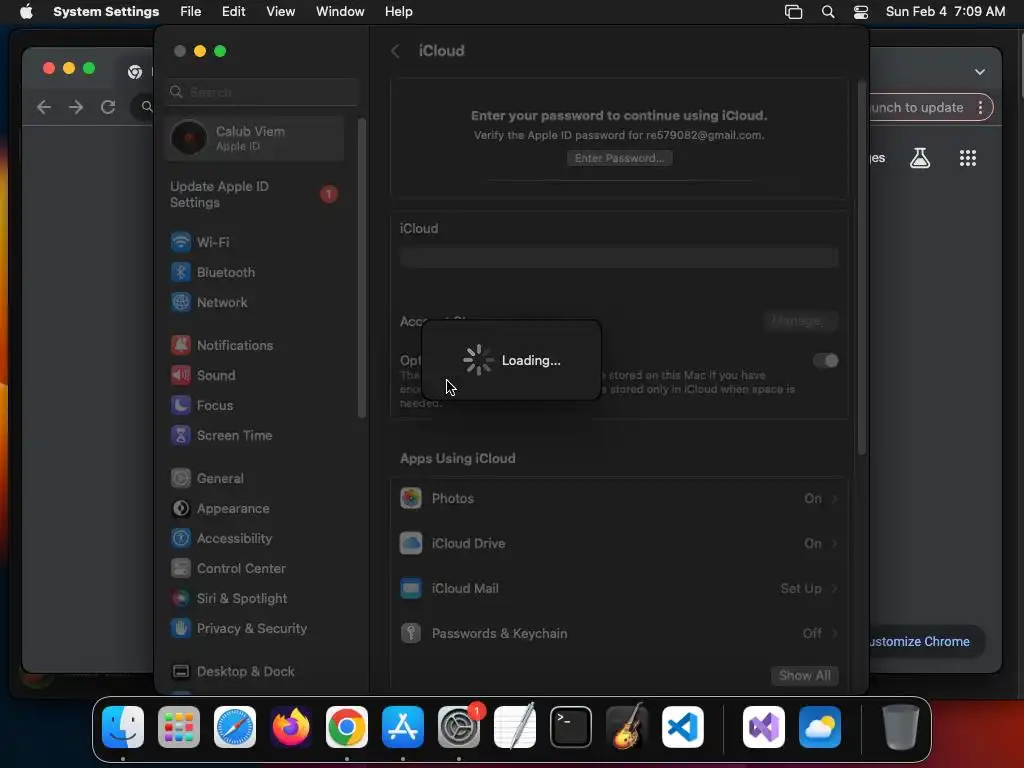The image size is (1024, 768).
Task: Go back from iCloud pane
Action: tap(395, 51)
